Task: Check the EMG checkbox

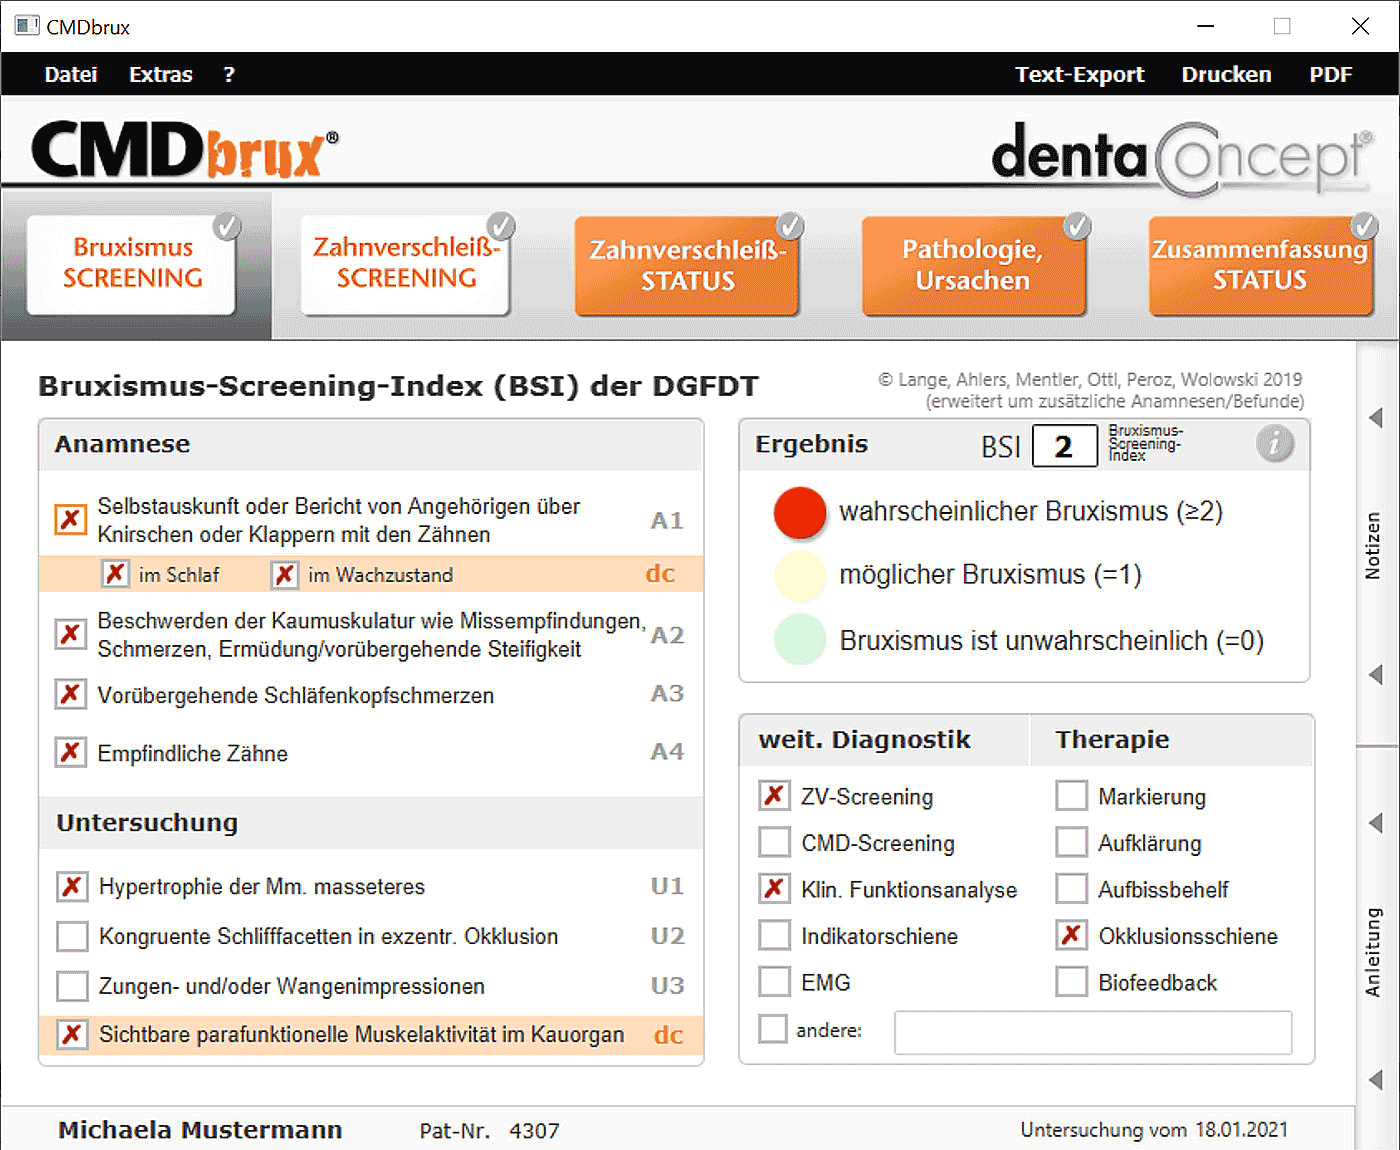Action: [774, 981]
